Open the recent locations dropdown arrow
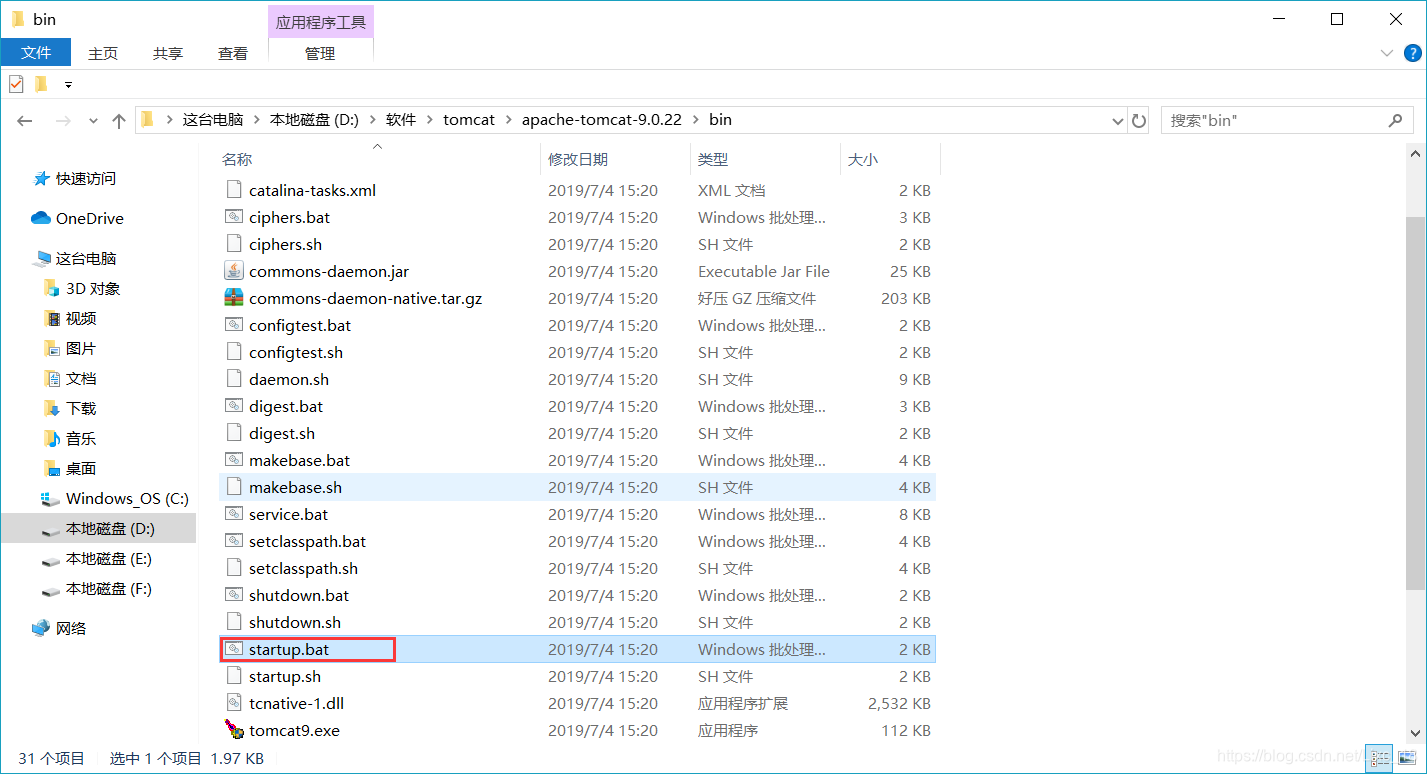Screen dimensions: 1427x774 [x=93, y=120]
